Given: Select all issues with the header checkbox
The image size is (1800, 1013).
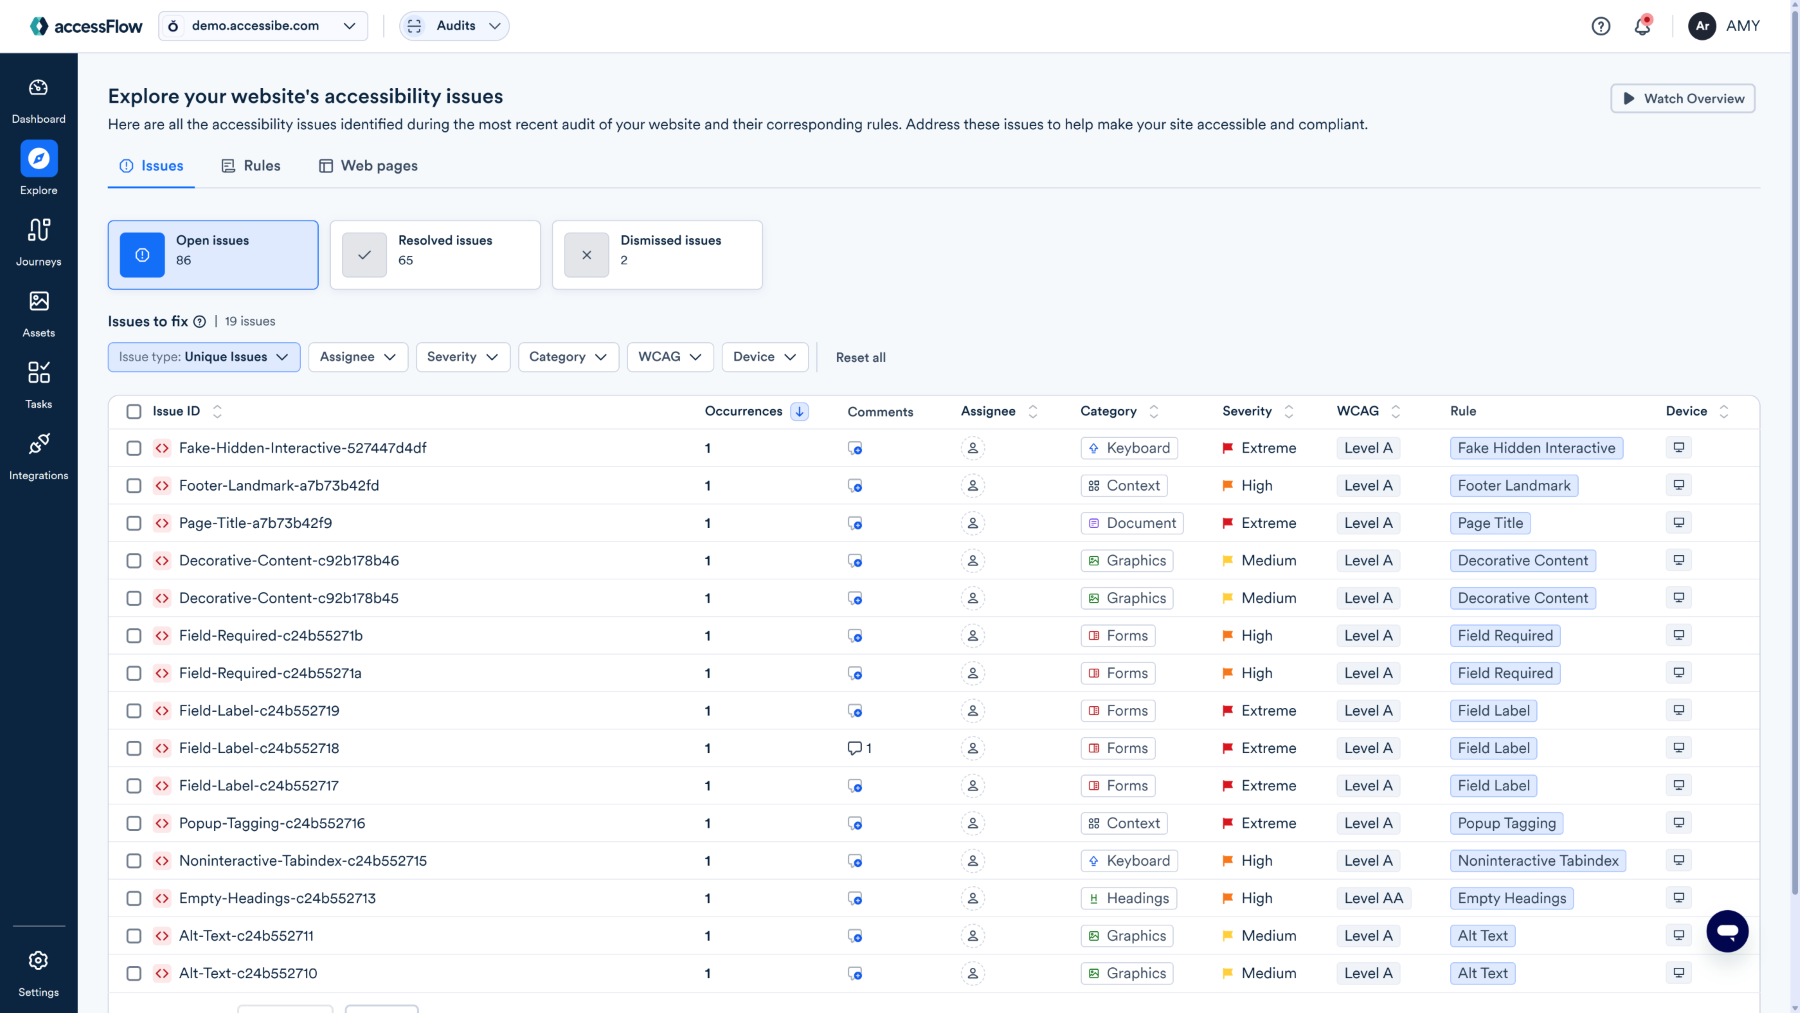Looking at the screenshot, I should pyautogui.click(x=134, y=411).
